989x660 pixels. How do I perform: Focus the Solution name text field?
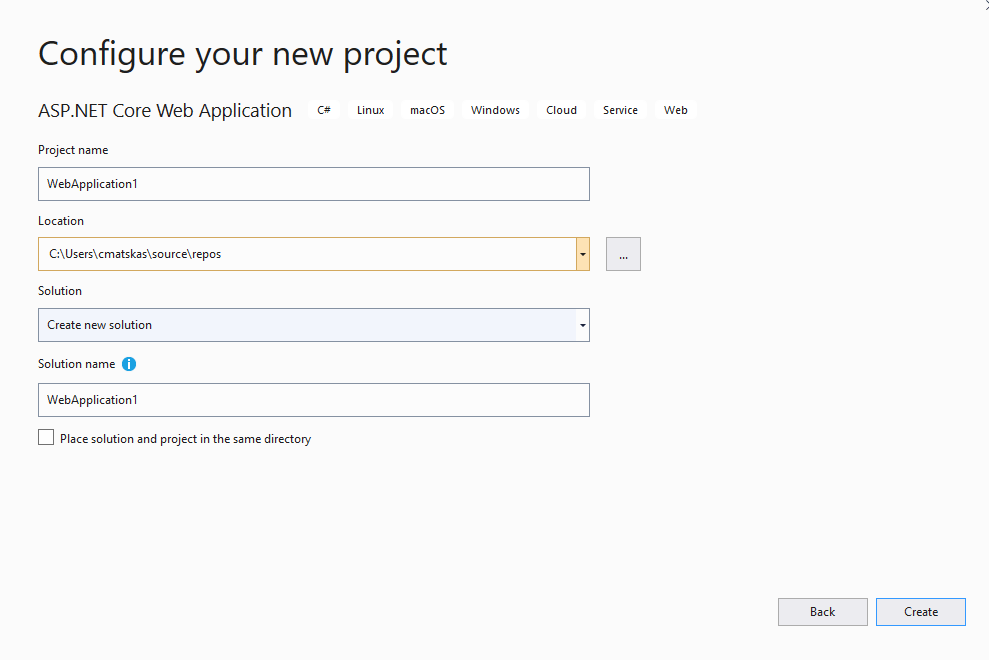(x=313, y=400)
